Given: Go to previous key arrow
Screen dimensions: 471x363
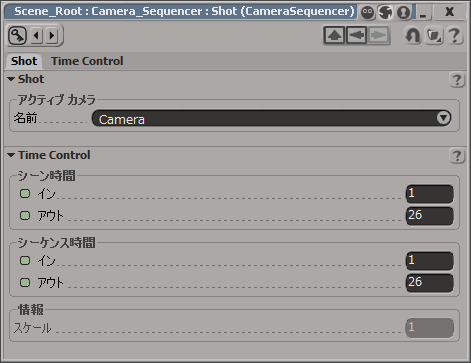Looking at the screenshot, I should pyautogui.click(x=37, y=35).
